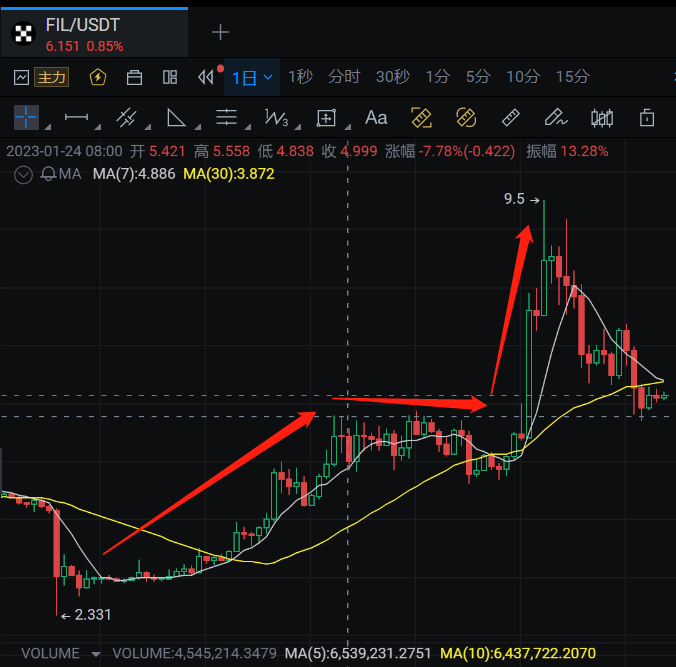Viewport: 676px width, 667px height.
Task: Toggle the 主力 indicator badge
Action: [51, 77]
